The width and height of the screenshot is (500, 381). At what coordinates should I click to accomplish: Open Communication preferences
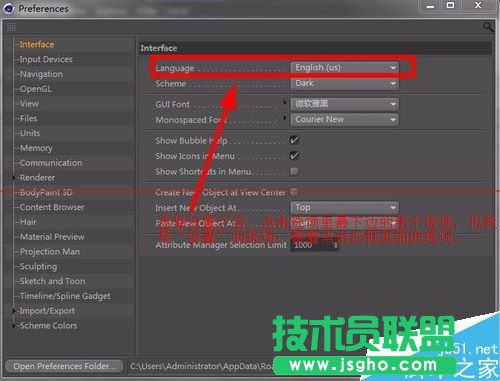[51, 163]
